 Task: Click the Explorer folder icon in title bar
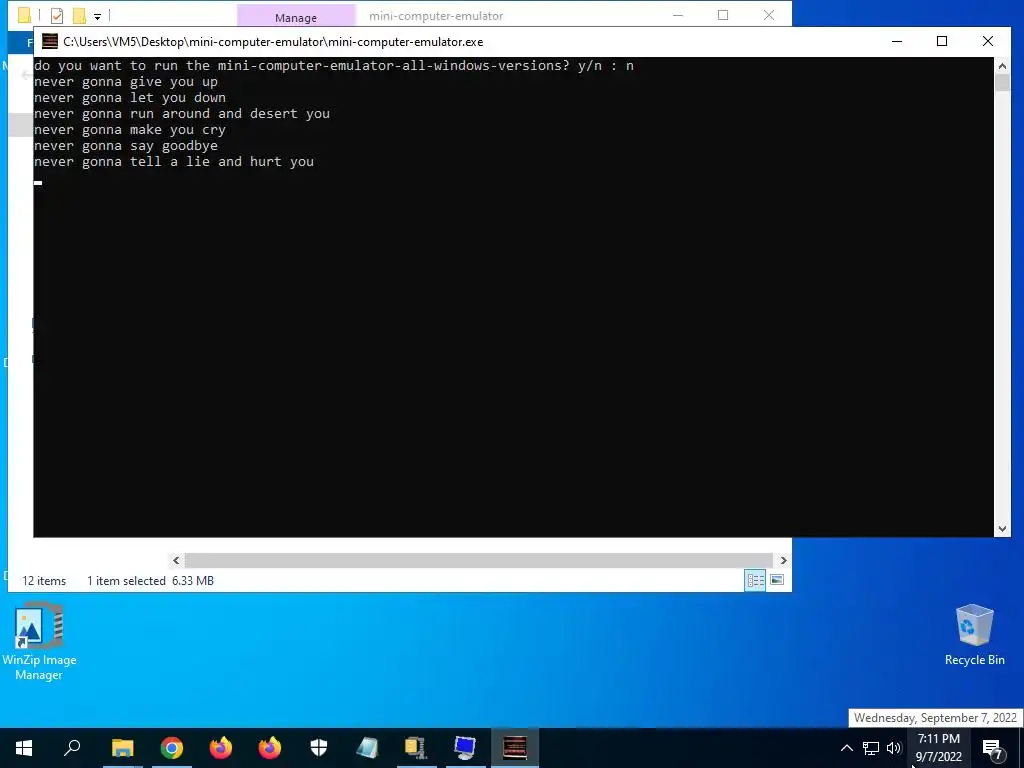click(24, 15)
